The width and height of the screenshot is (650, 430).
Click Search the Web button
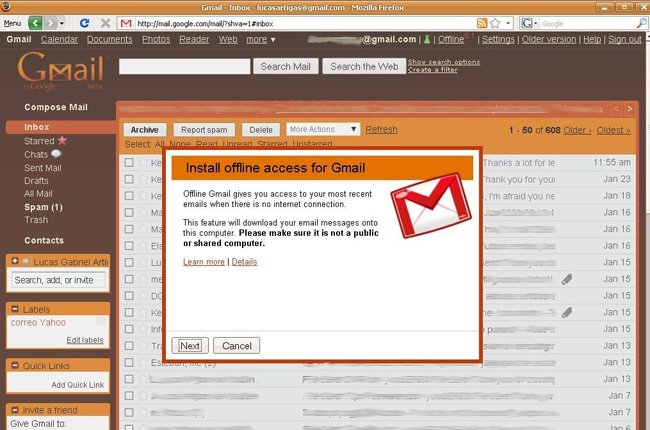tap(364, 66)
